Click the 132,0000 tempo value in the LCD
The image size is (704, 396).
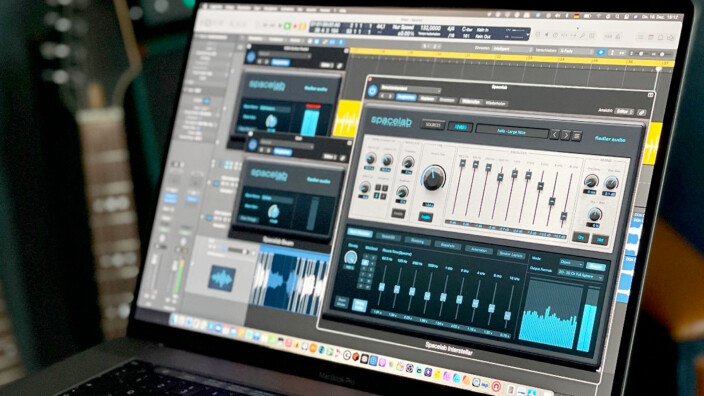(x=430, y=28)
